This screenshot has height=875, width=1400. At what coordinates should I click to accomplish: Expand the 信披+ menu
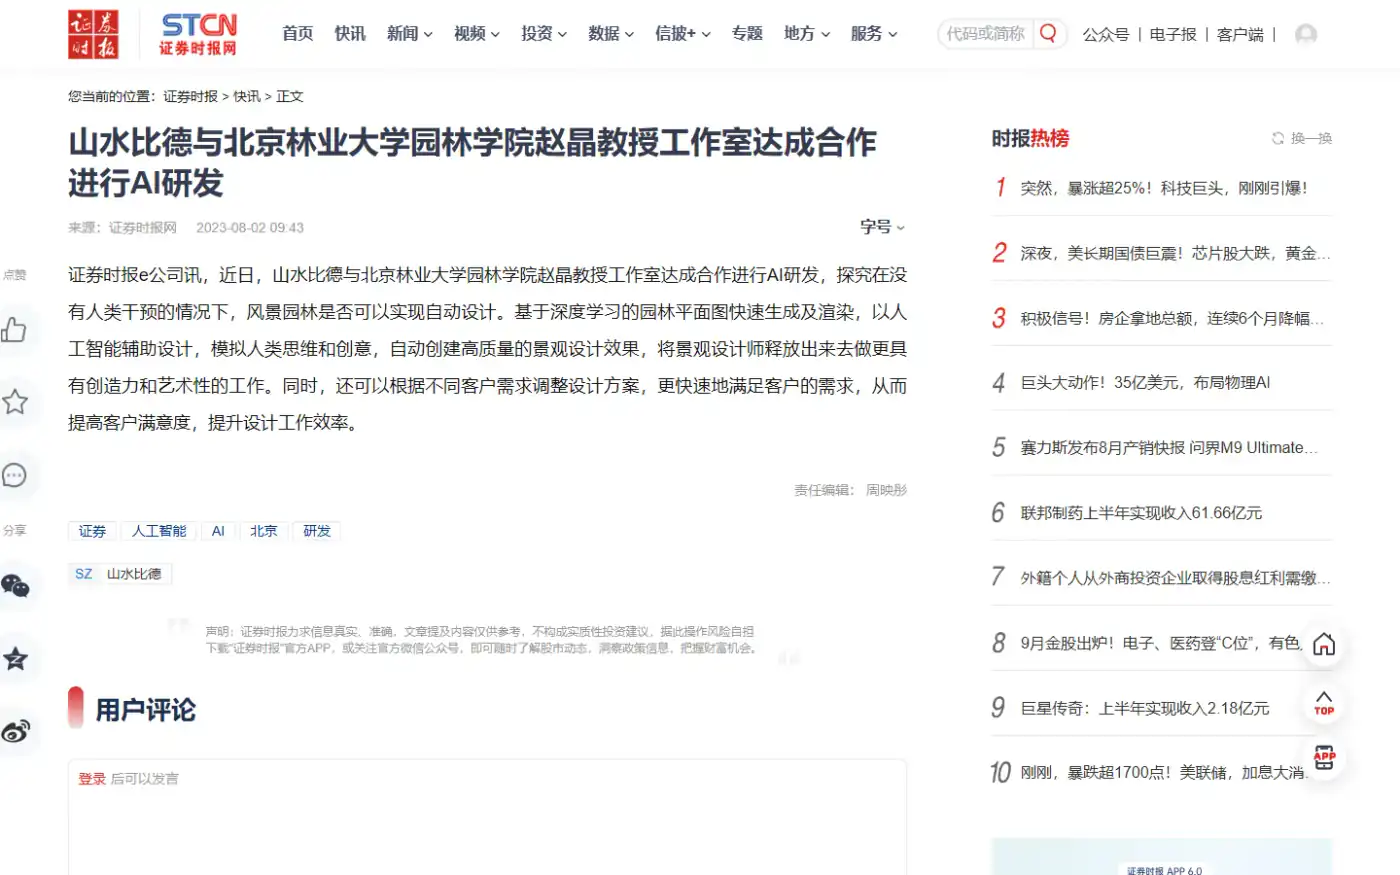click(683, 33)
